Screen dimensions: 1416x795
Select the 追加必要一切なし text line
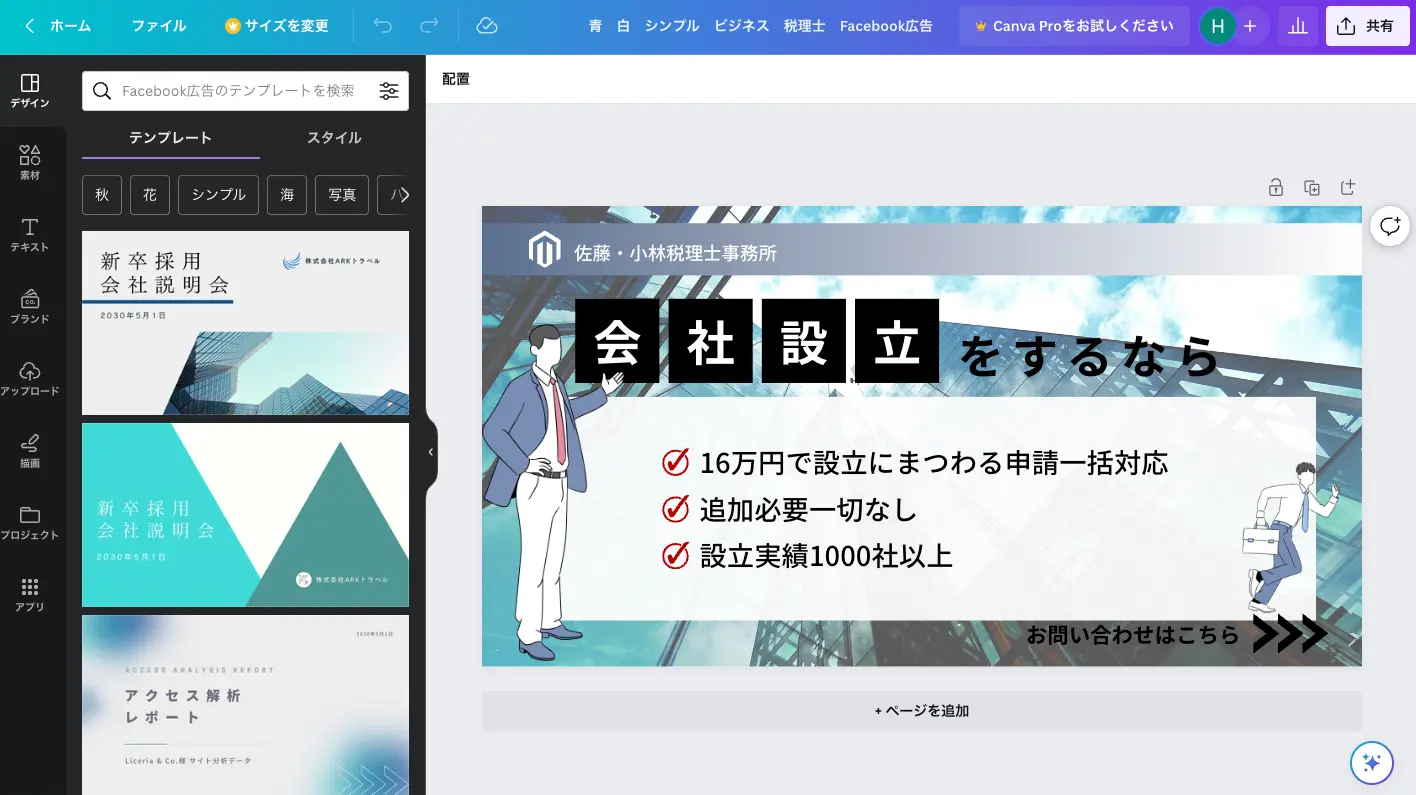tap(808, 510)
